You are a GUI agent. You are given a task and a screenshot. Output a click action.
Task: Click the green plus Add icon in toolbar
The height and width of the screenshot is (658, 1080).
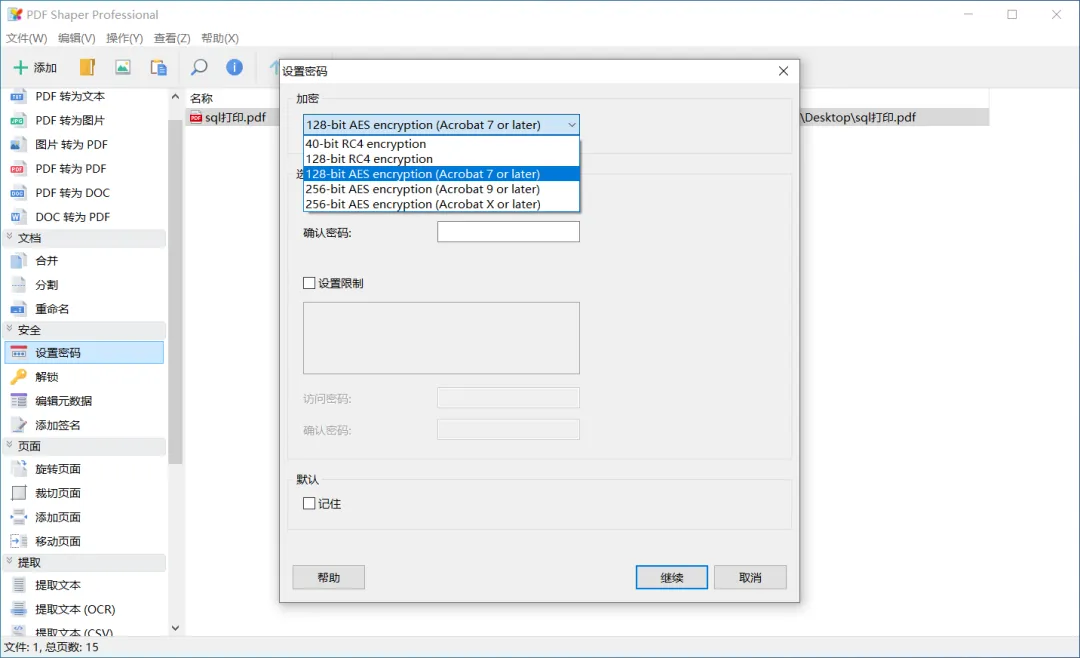click(21, 68)
